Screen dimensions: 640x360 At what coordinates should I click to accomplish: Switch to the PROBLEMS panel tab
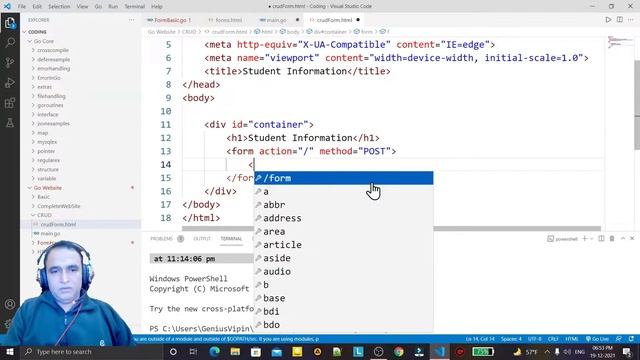coord(162,238)
